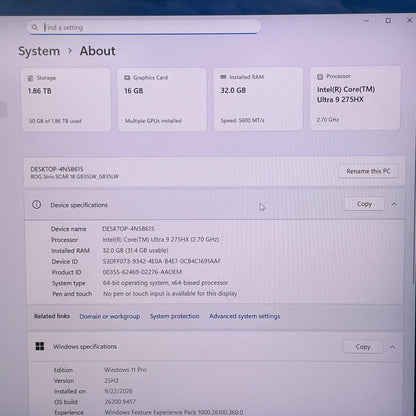
Task: Open the Graphics Card tile
Action: click(x=162, y=99)
